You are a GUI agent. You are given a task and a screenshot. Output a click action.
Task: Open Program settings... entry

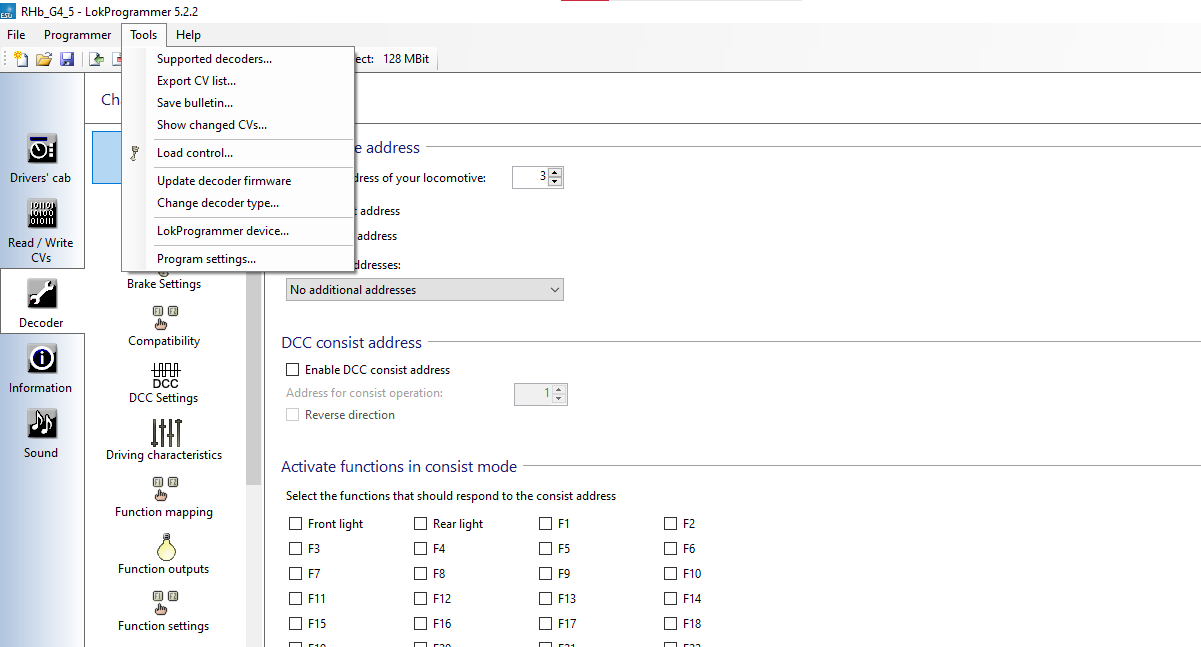[238, 259]
